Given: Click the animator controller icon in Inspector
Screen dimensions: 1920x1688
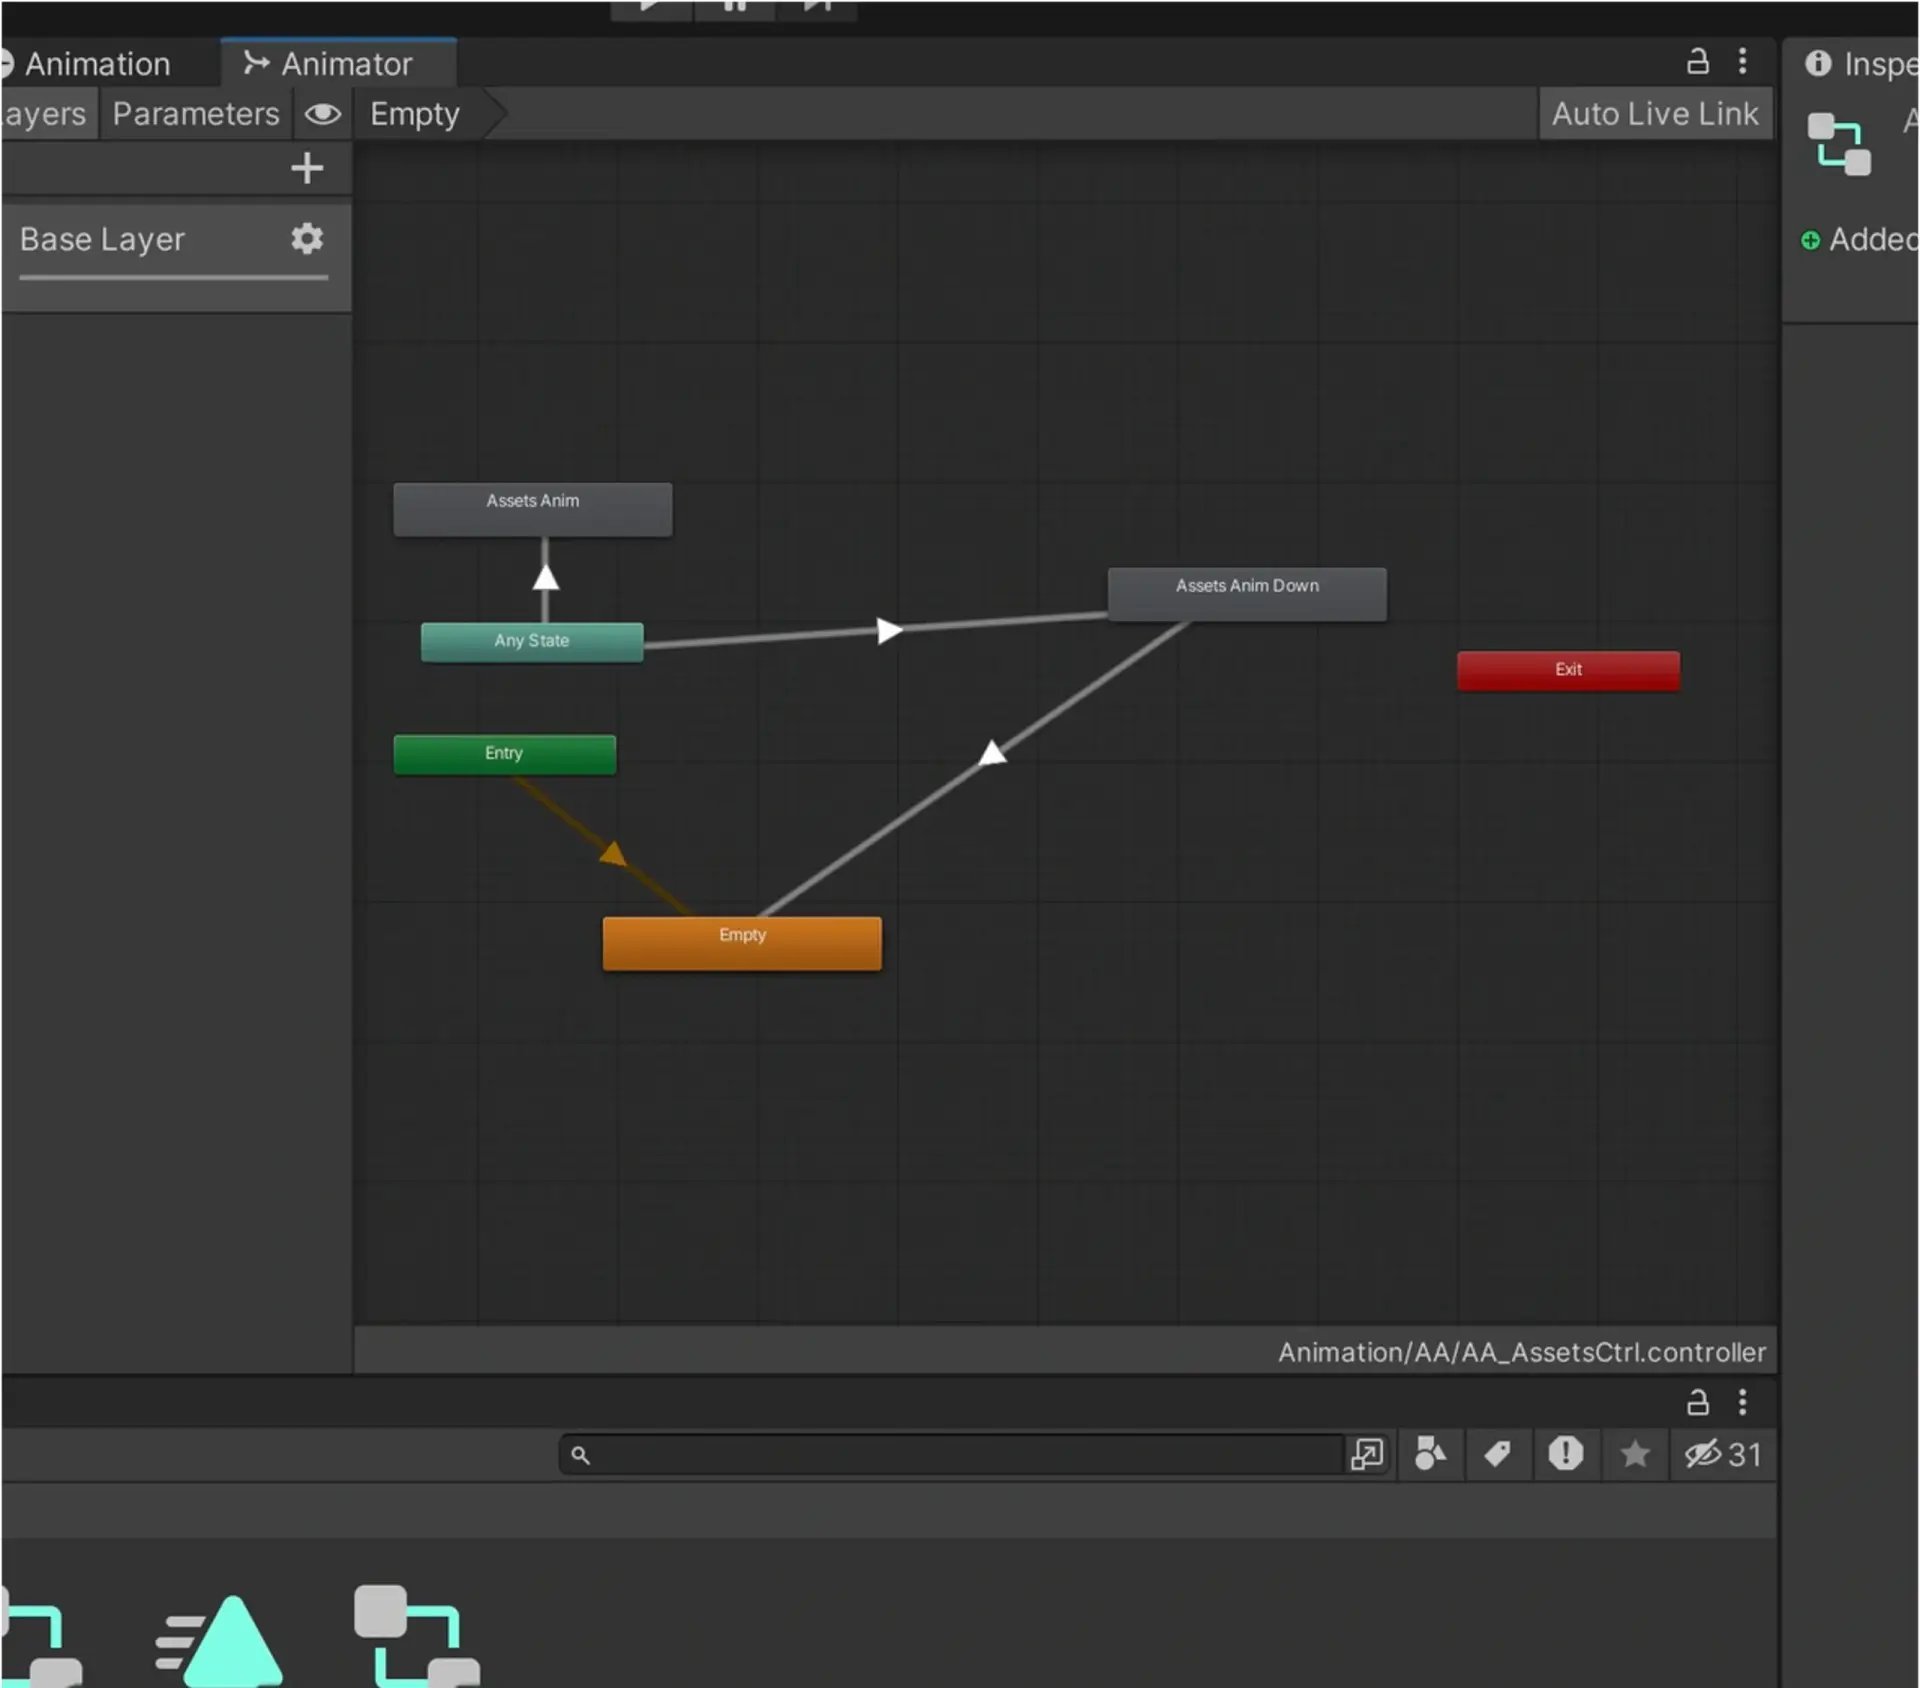Looking at the screenshot, I should (x=1839, y=145).
